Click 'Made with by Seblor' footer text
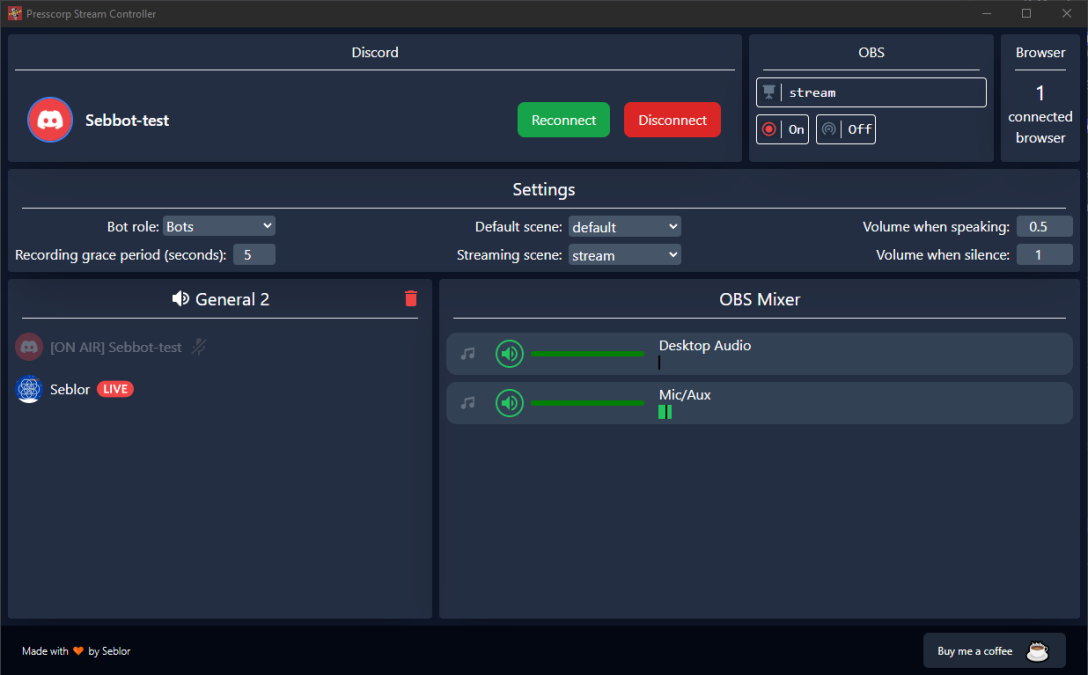 (x=76, y=651)
